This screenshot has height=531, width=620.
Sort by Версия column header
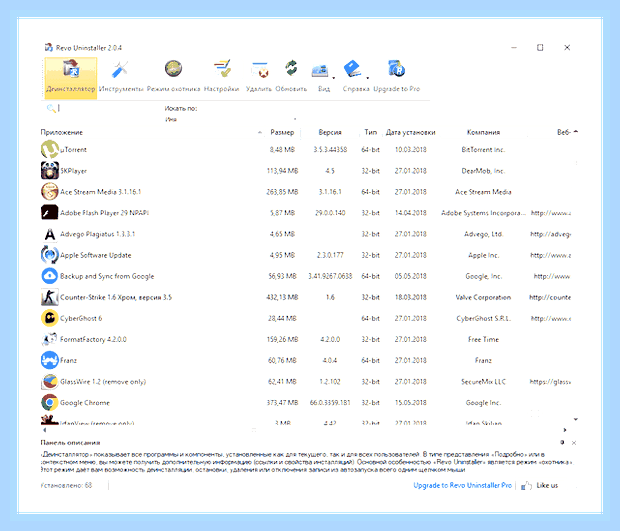(x=330, y=132)
